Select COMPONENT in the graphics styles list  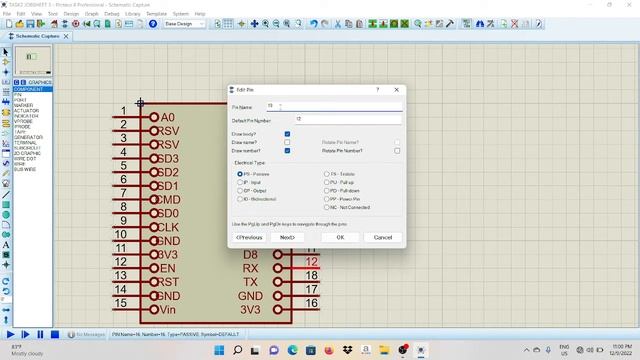click(33, 89)
